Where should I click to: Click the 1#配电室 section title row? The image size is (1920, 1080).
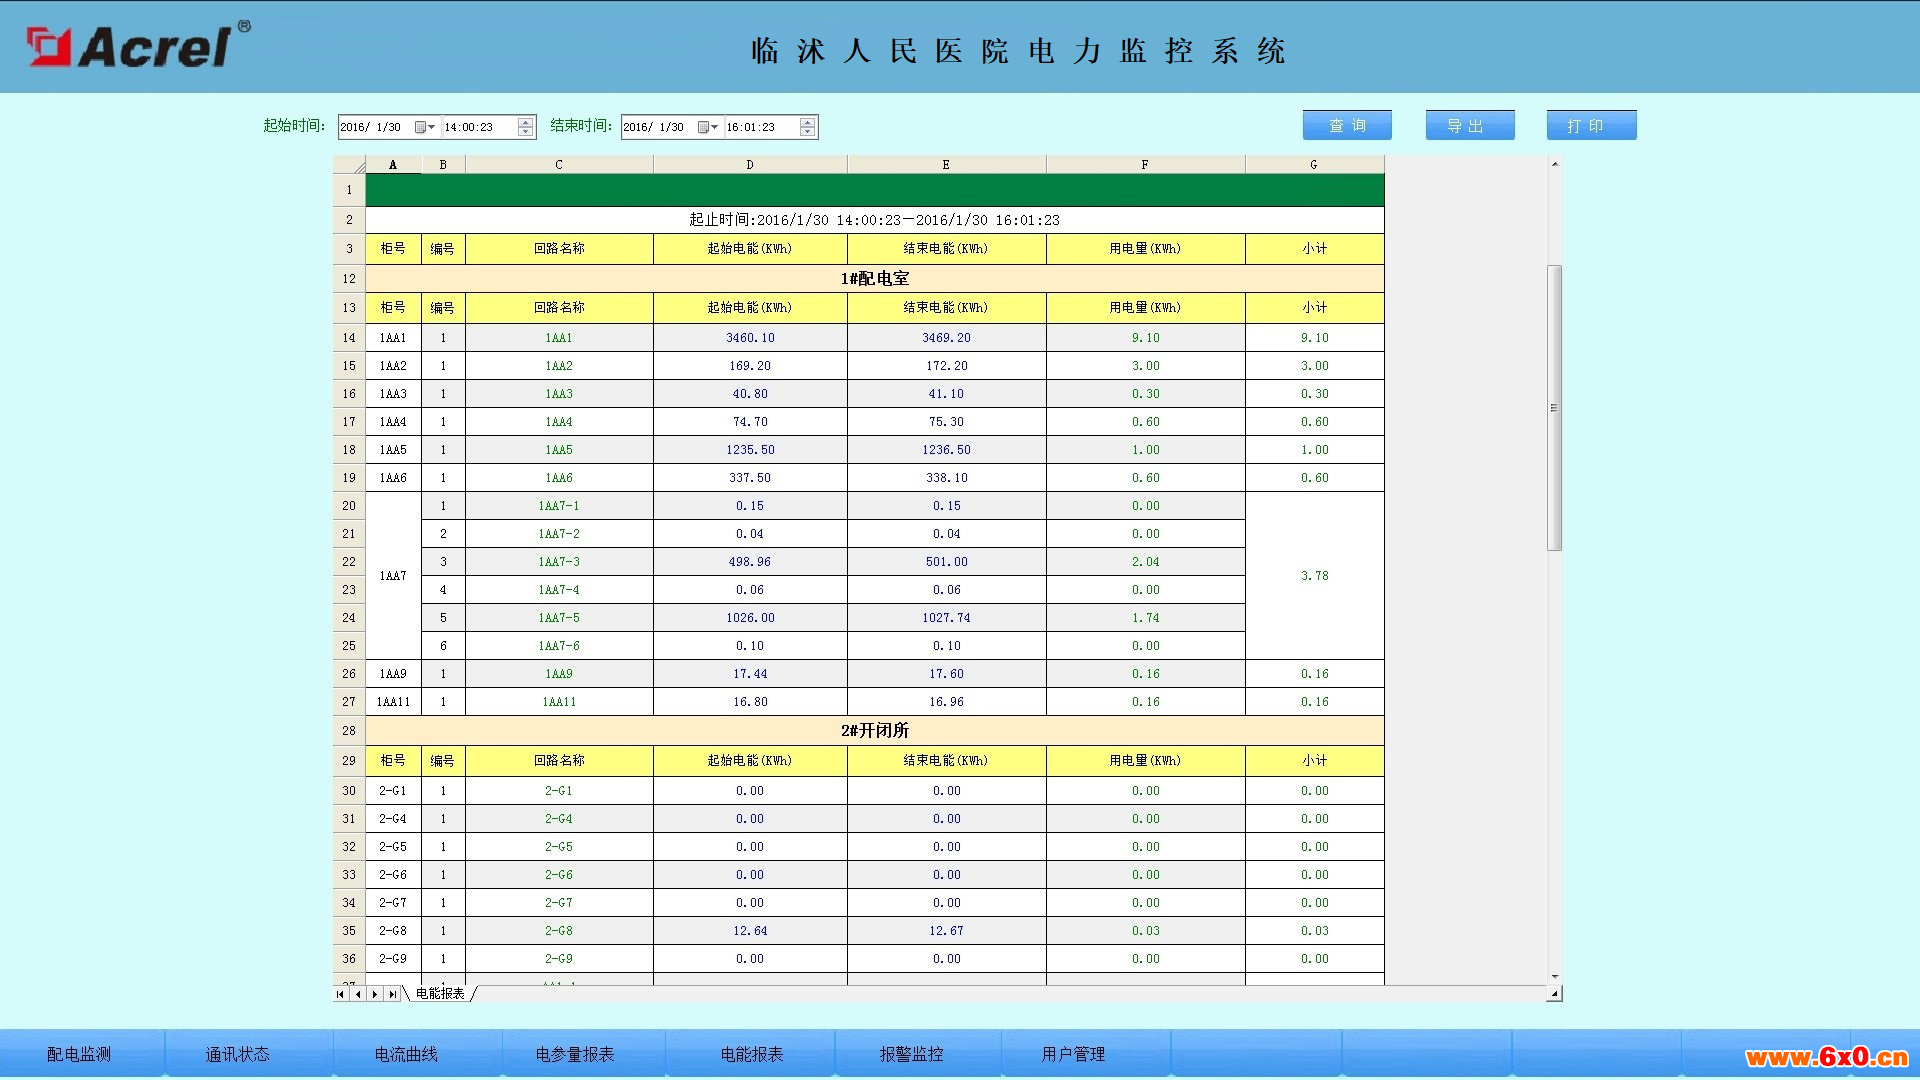(x=875, y=279)
